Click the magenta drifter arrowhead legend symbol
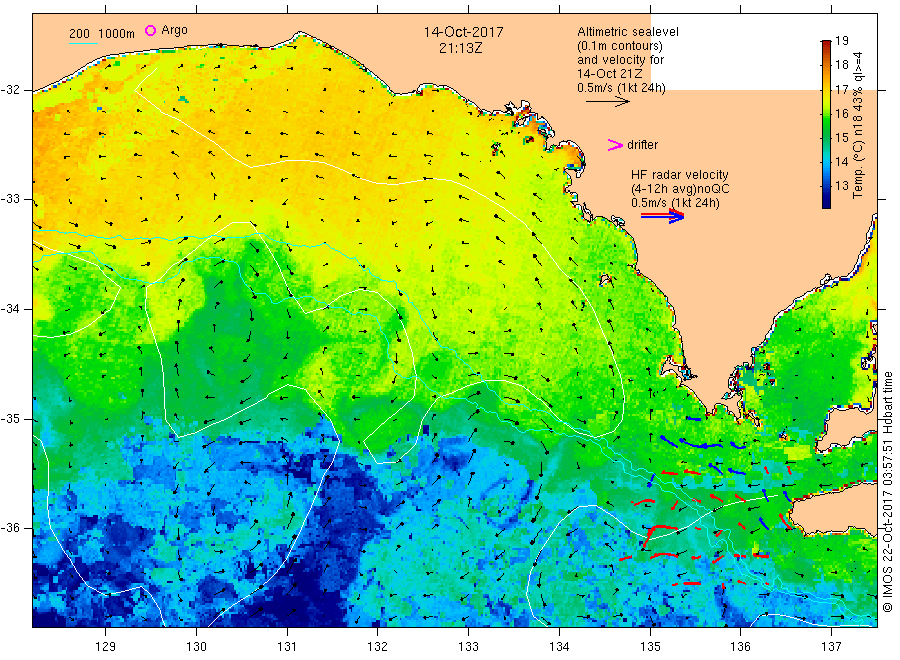This screenshot has height=660, width=900. (615, 145)
